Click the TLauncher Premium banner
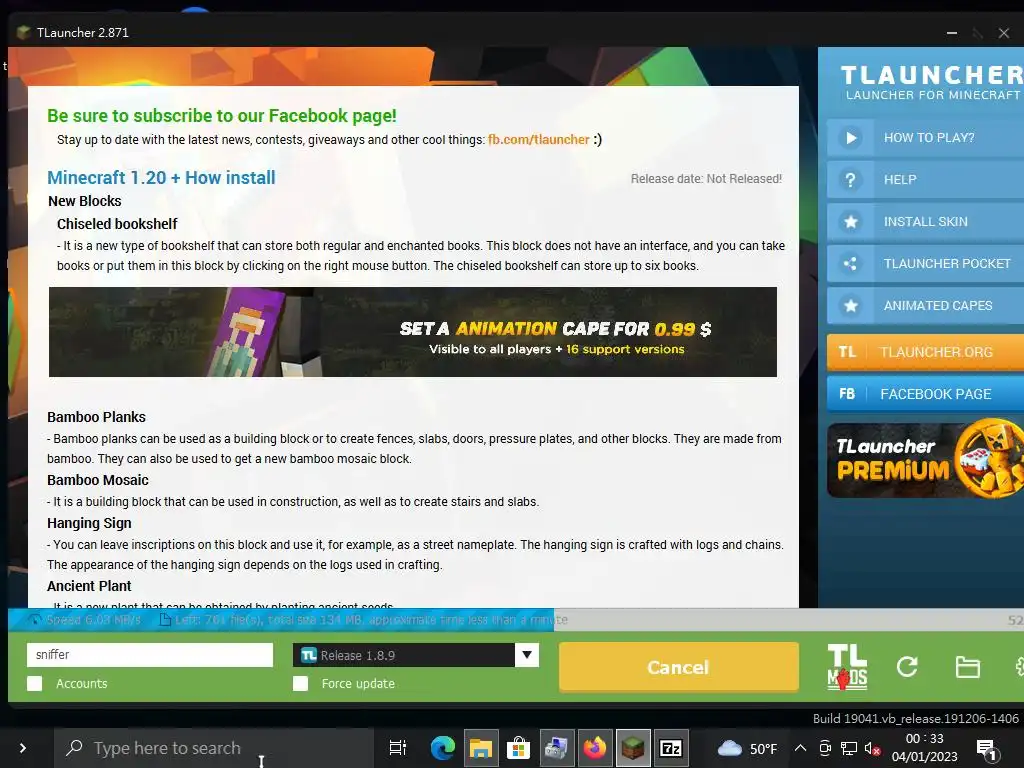Viewport: 1024px width, 768px height. (925, 460)
